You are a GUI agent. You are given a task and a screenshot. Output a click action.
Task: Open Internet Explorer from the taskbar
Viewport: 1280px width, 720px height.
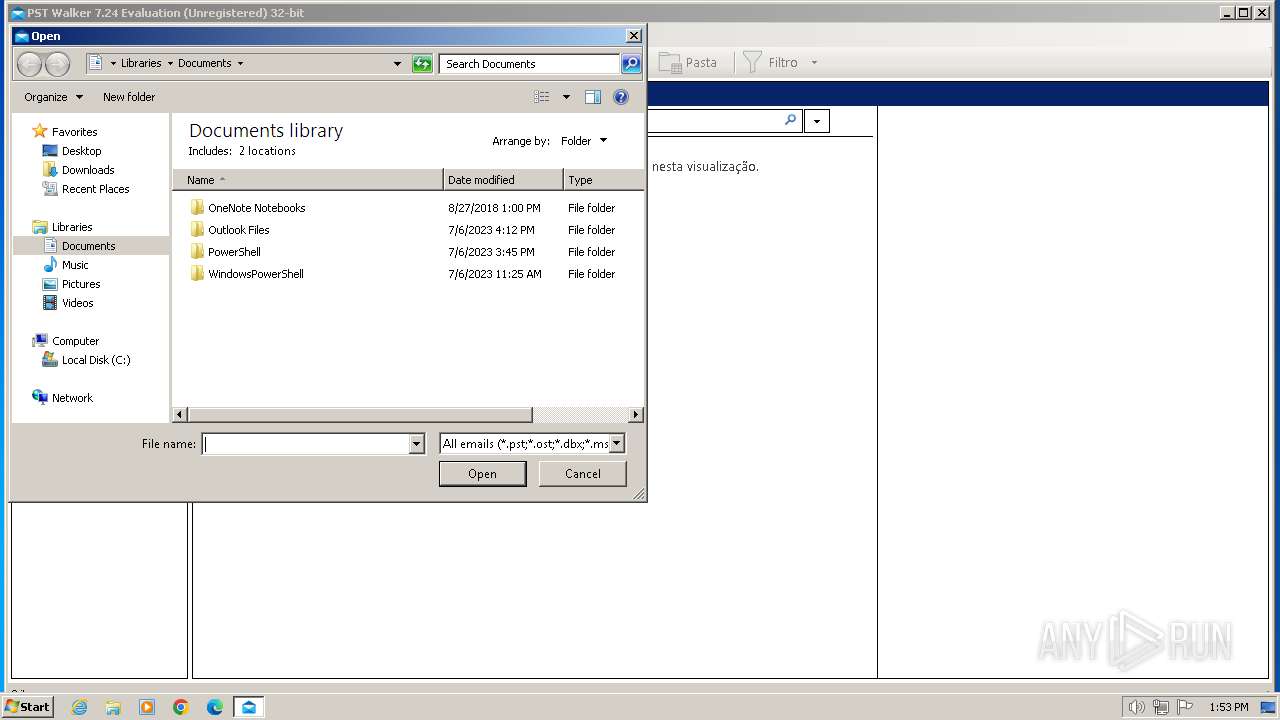pos(79,707)
